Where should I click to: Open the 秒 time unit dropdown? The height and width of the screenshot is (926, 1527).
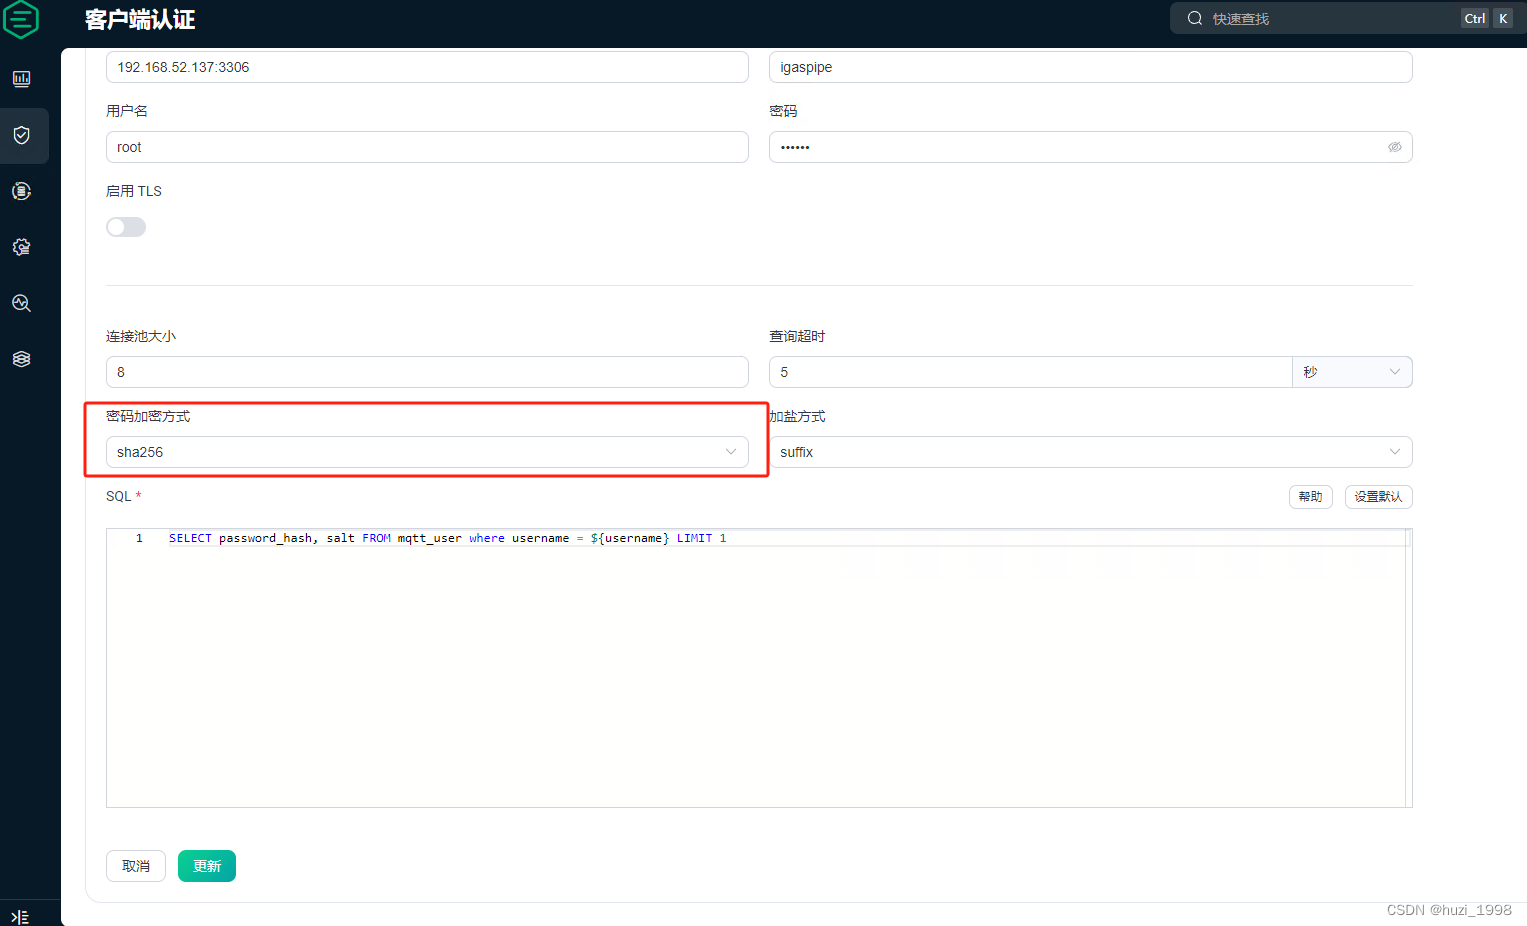point(1352,372)
